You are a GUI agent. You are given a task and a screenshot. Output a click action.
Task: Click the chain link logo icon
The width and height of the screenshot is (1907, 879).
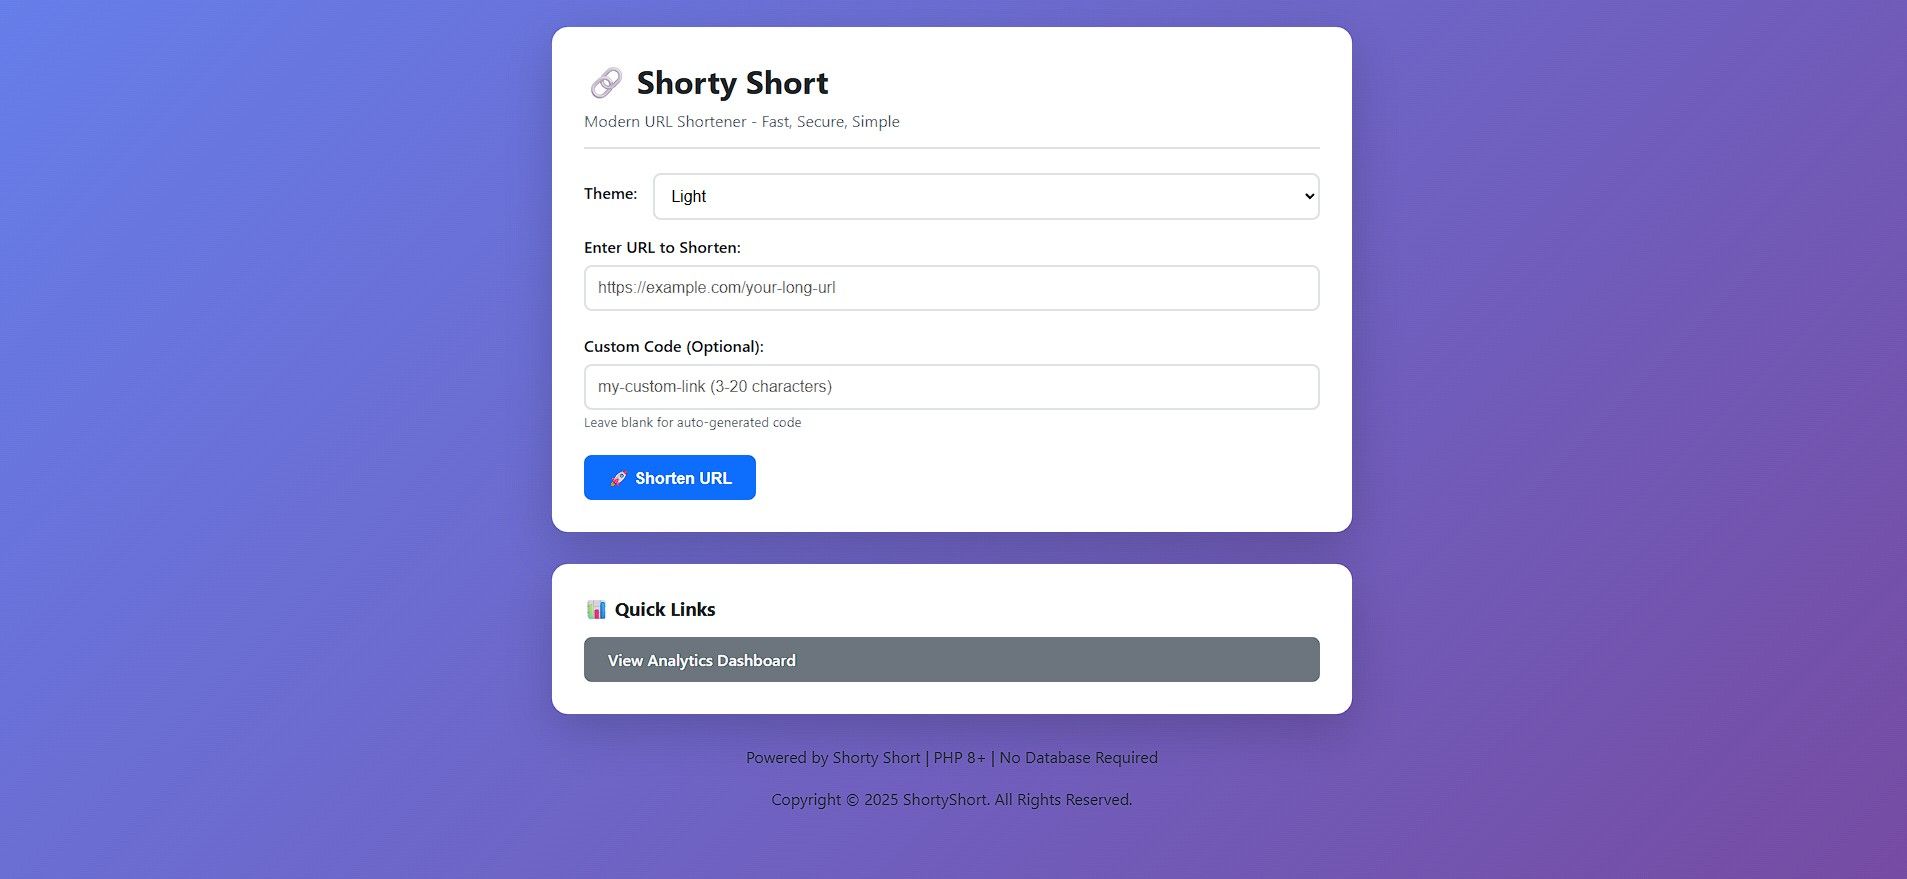pos(606,83)
